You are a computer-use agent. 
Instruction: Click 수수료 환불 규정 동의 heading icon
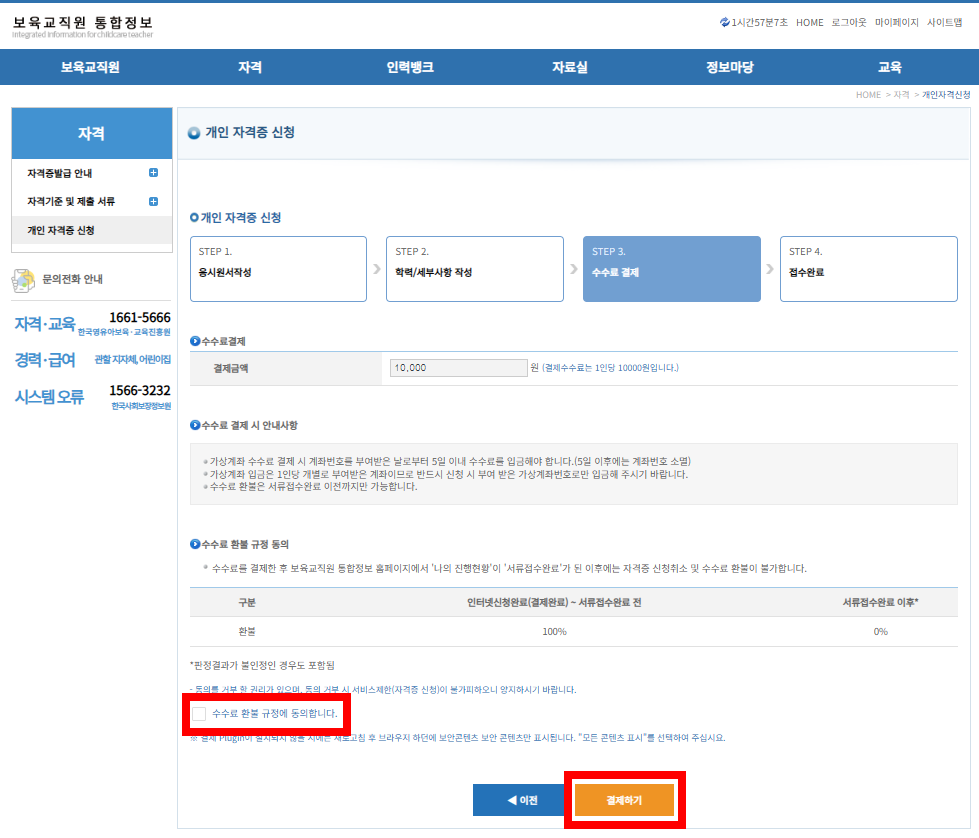195,545
